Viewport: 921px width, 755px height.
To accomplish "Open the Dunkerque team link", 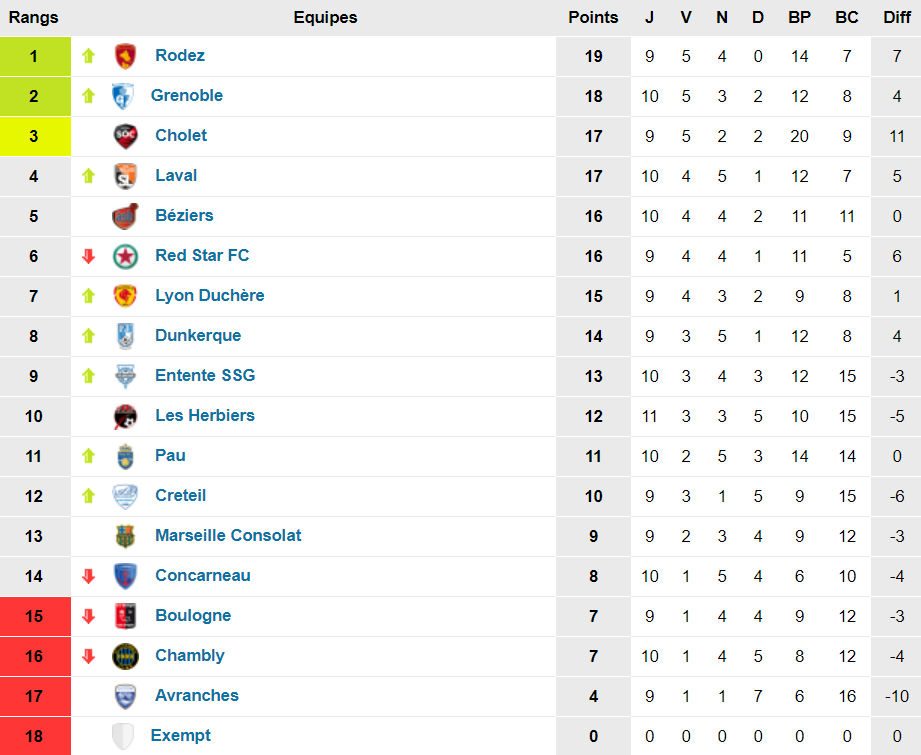I will point(198,336).
